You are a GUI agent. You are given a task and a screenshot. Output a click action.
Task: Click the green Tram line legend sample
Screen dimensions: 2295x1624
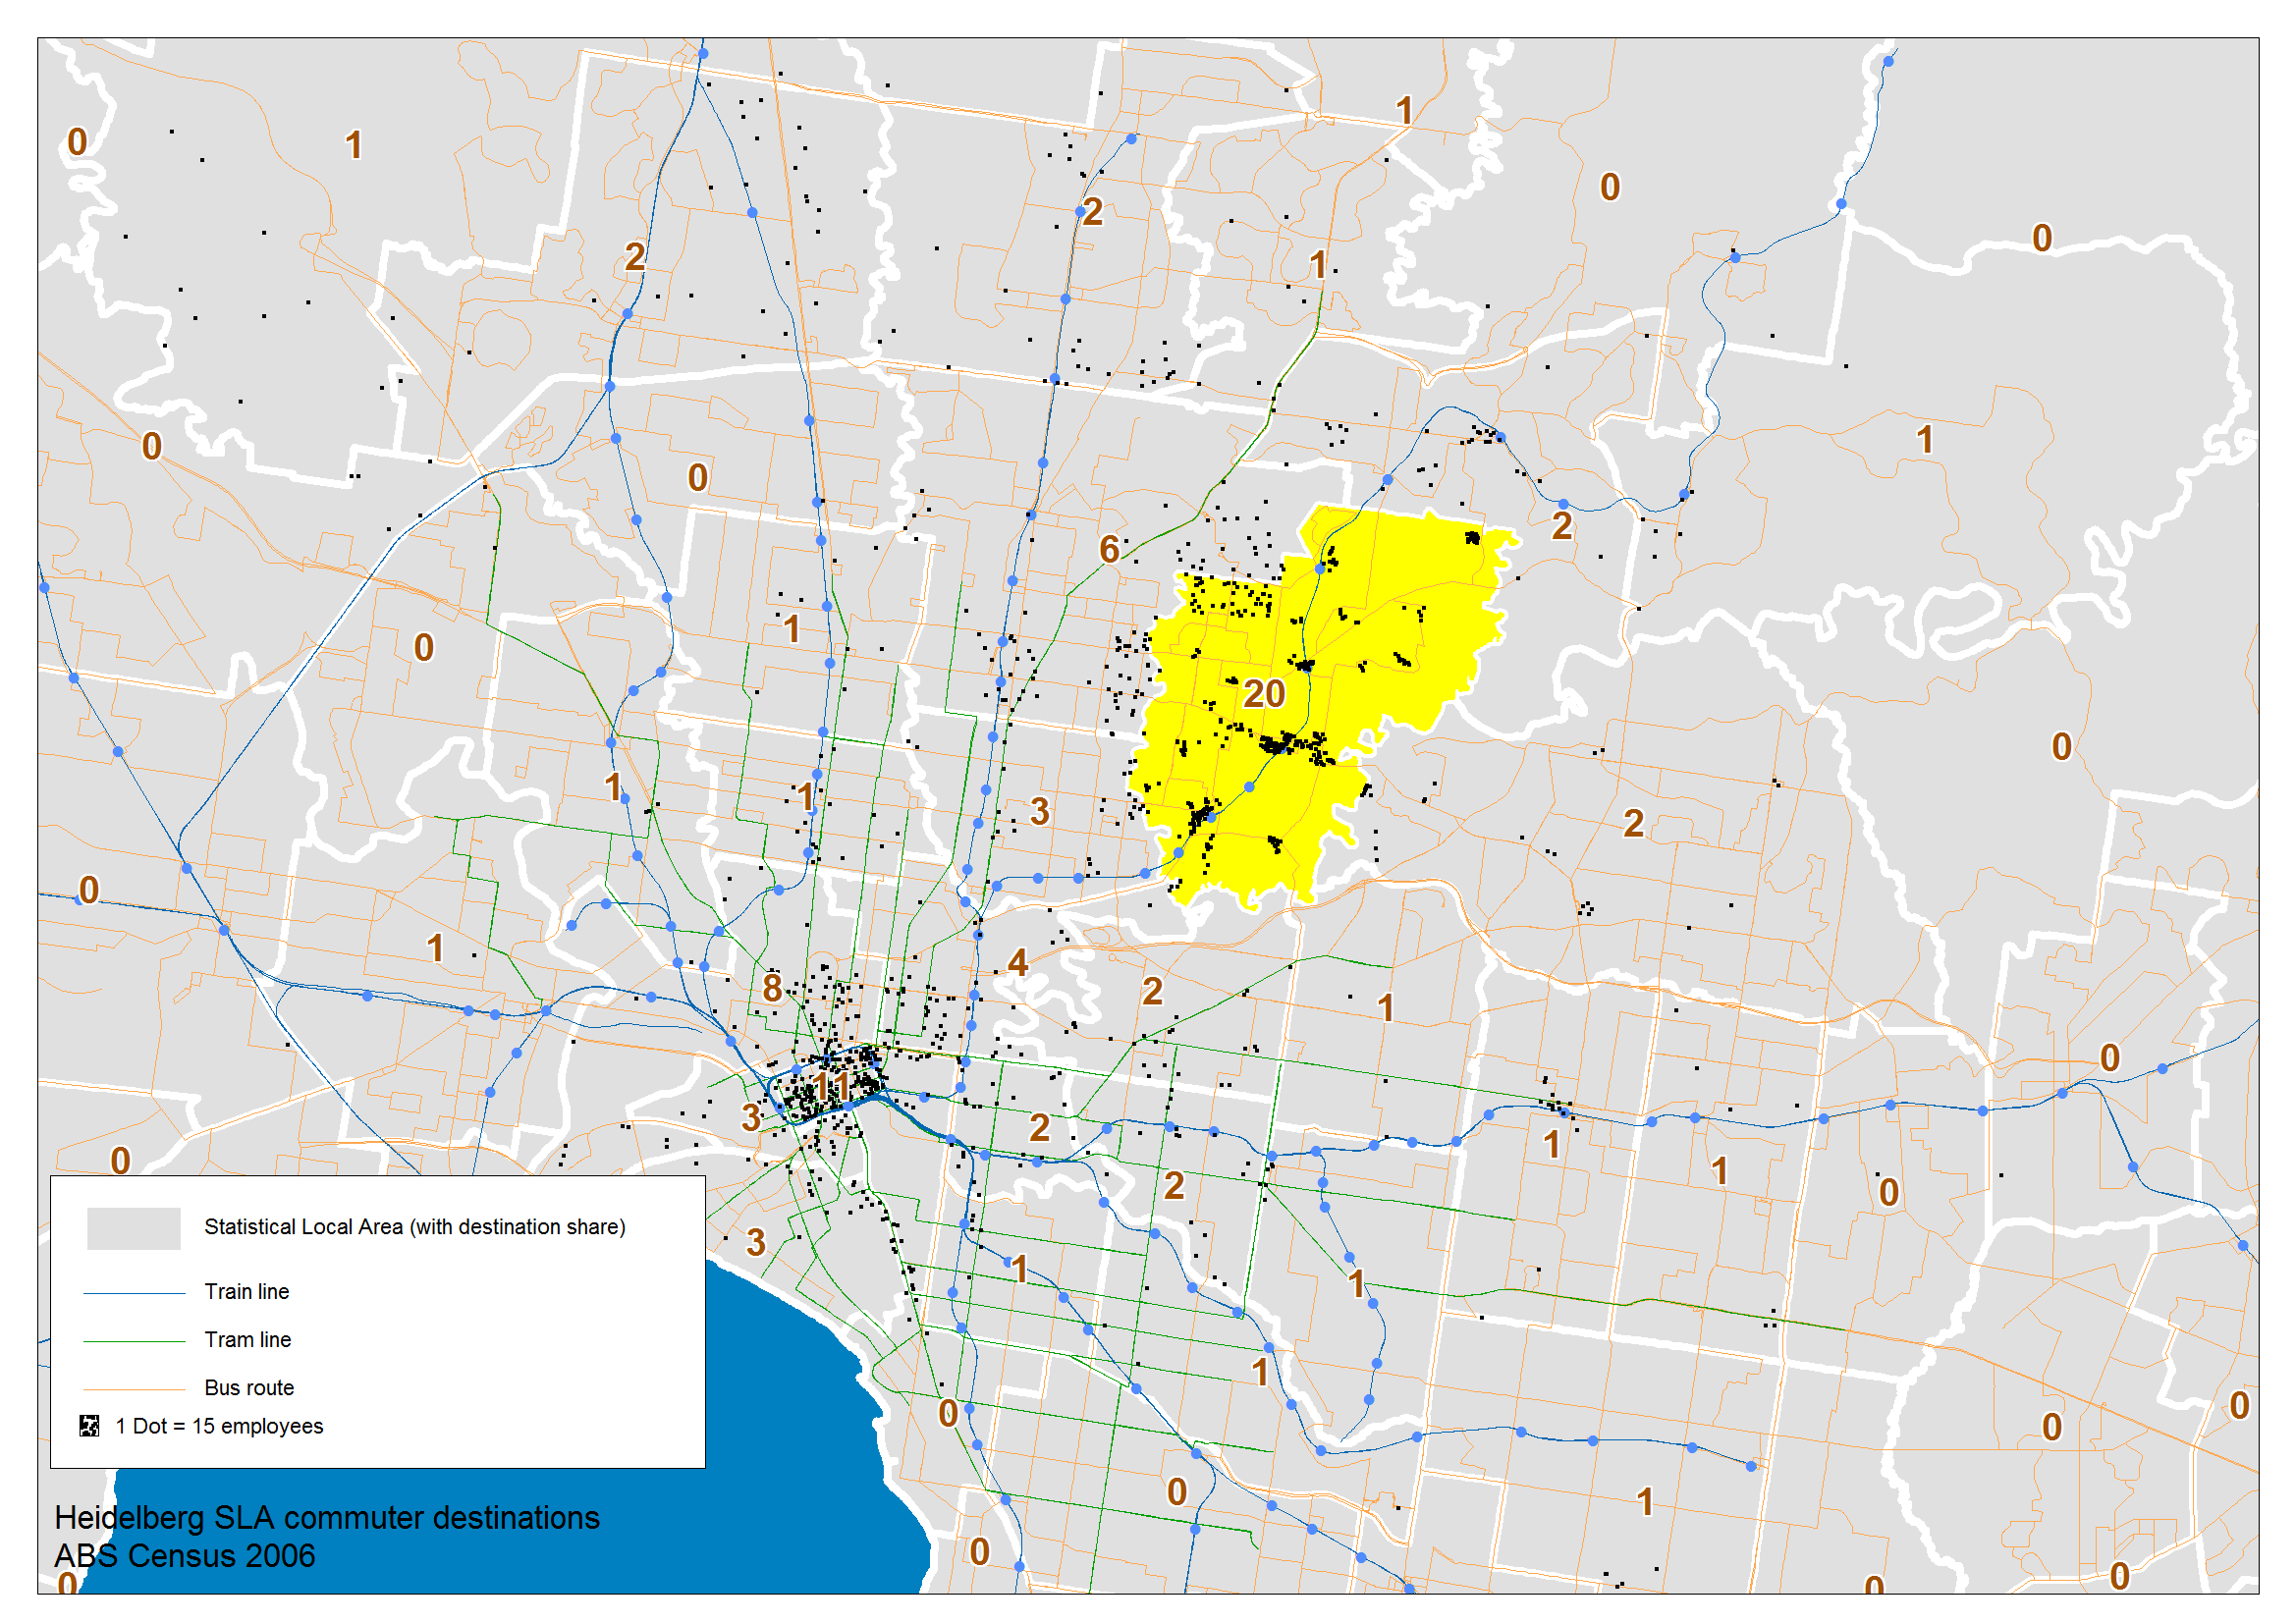pos(133,1341)
